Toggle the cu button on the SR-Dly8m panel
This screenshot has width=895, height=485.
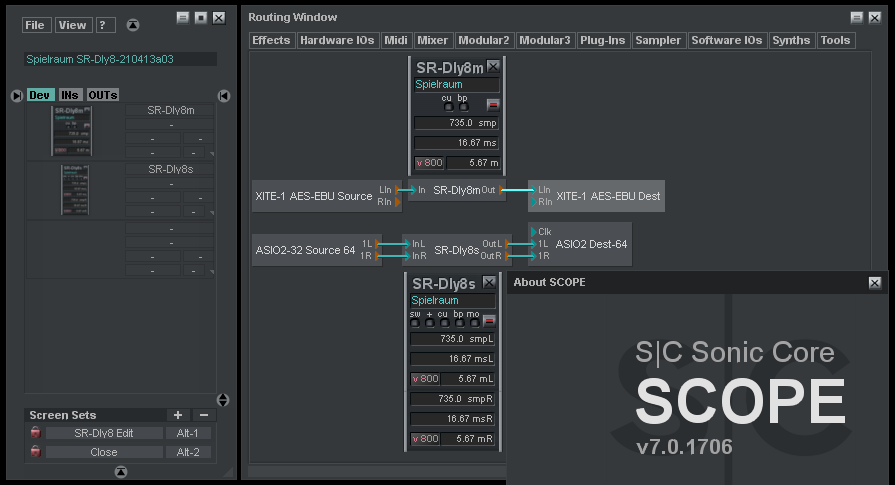449,107
